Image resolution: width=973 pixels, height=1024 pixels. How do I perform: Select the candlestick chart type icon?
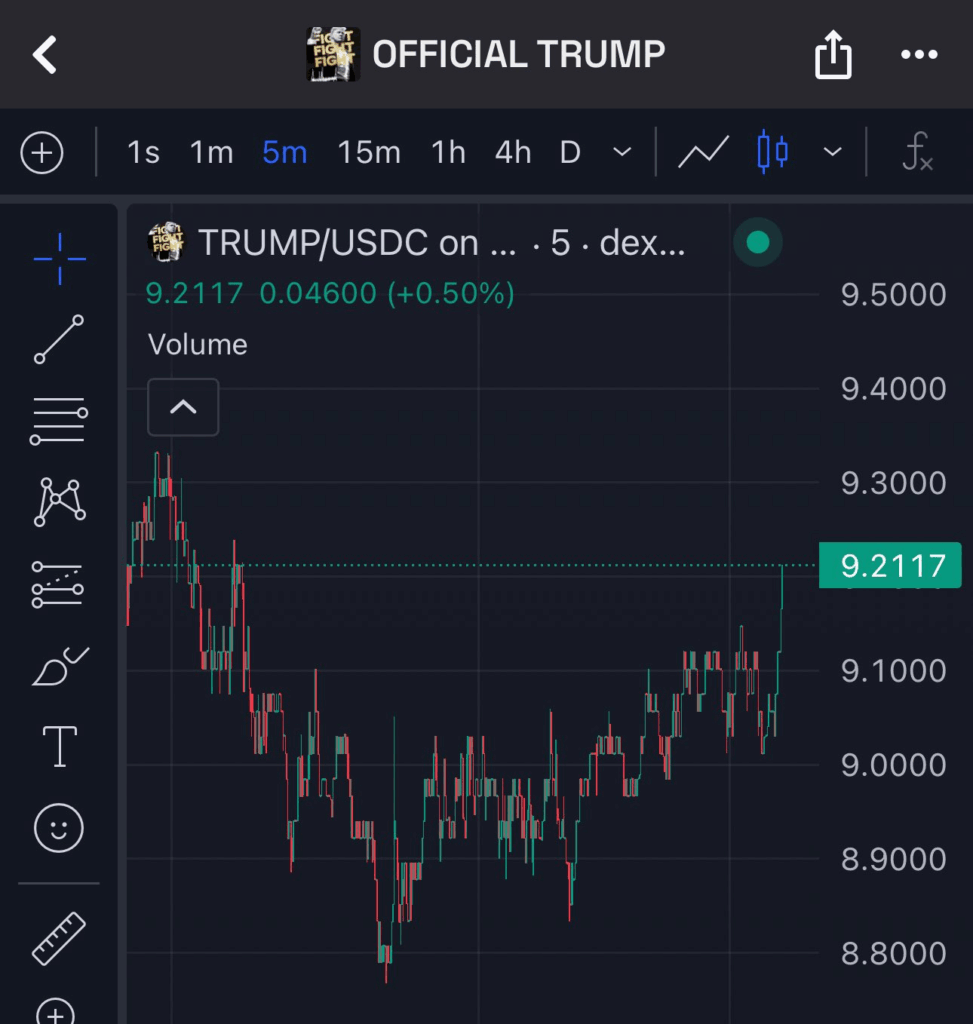773,152
